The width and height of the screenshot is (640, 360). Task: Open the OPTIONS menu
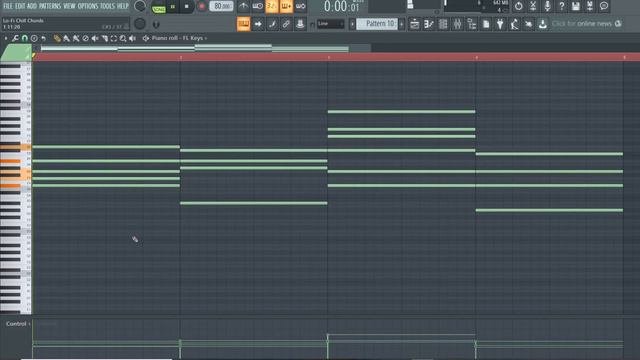[88, 6]
